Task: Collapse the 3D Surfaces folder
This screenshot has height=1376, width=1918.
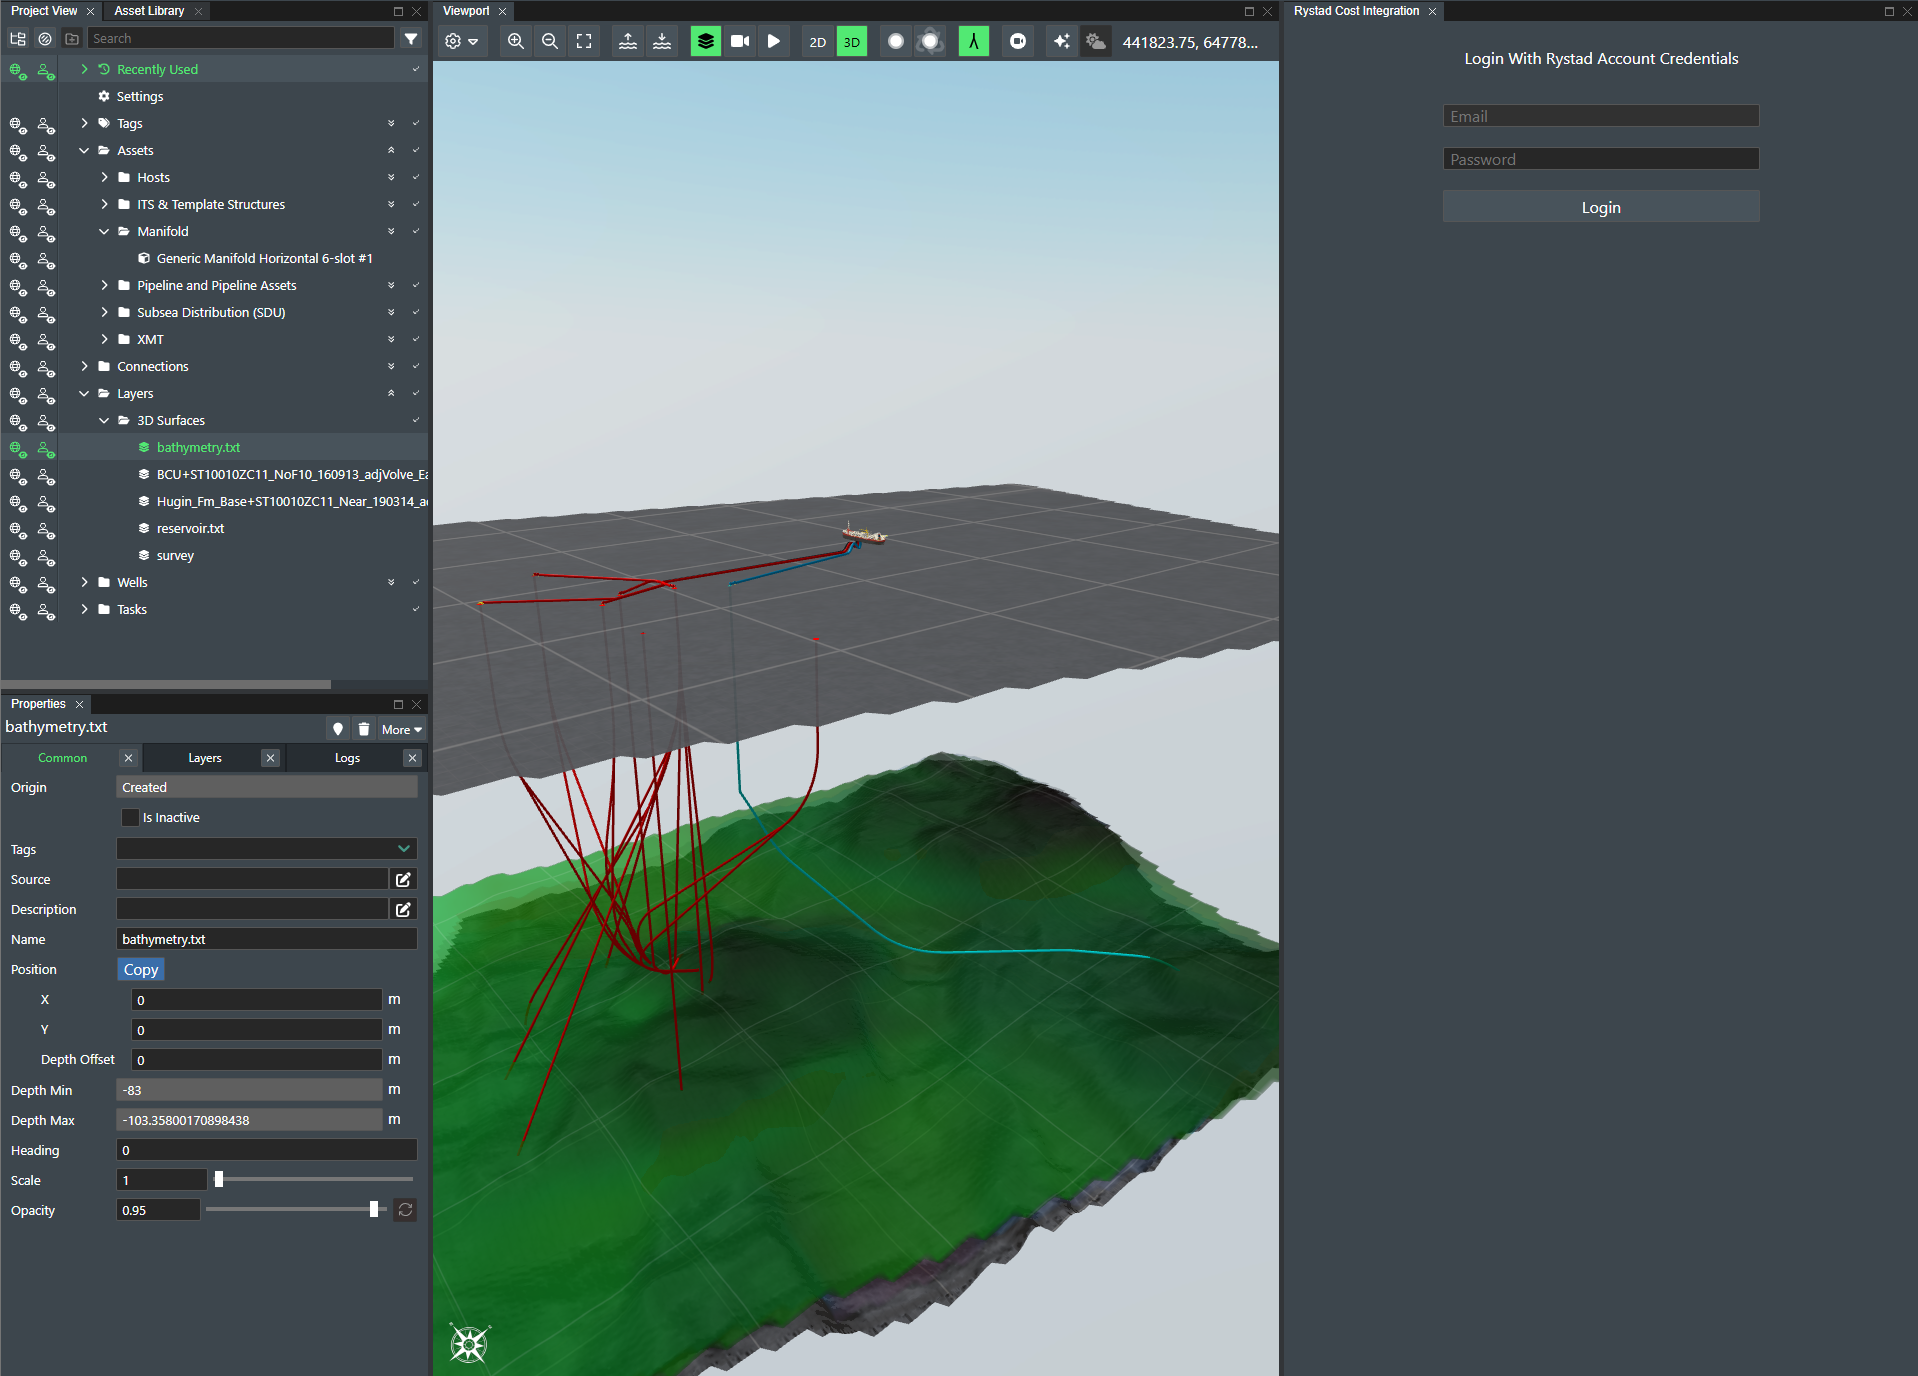Action: pyautogui.click(x=104, y=420)
